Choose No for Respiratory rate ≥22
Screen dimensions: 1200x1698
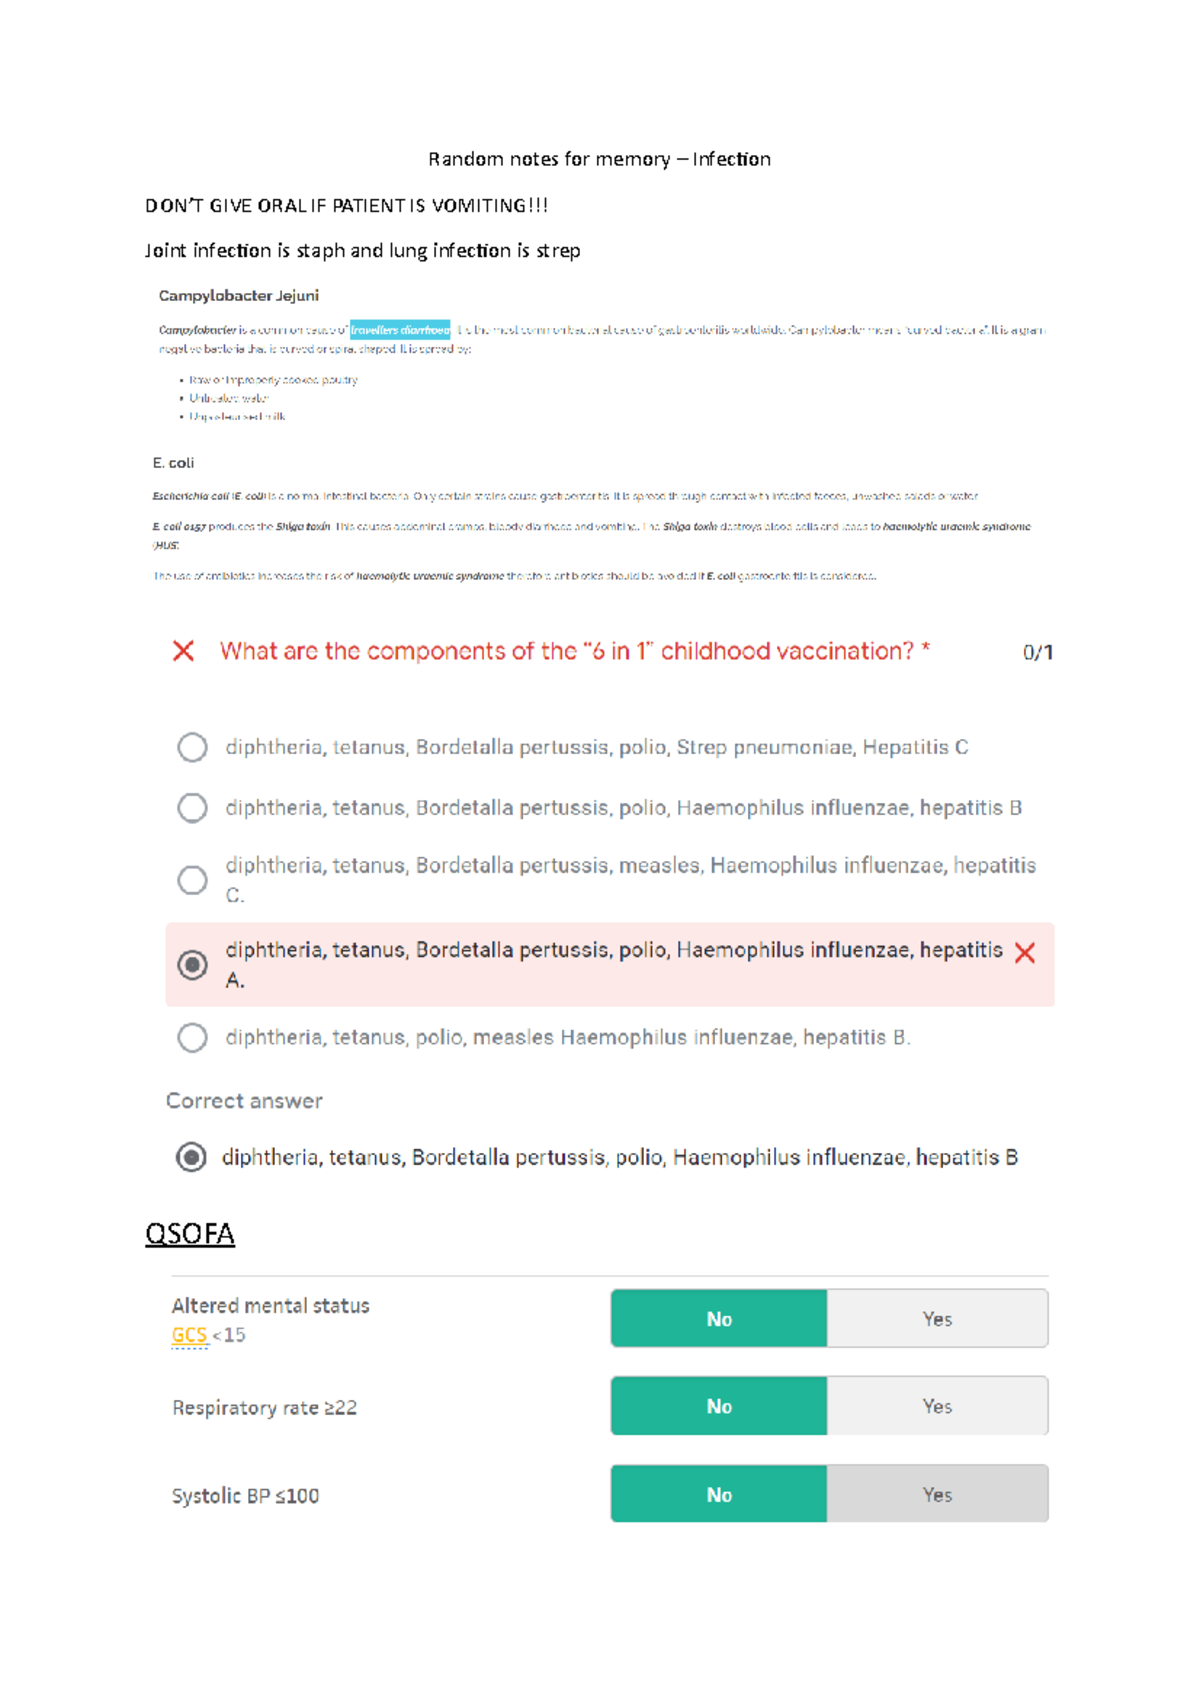719,1407
